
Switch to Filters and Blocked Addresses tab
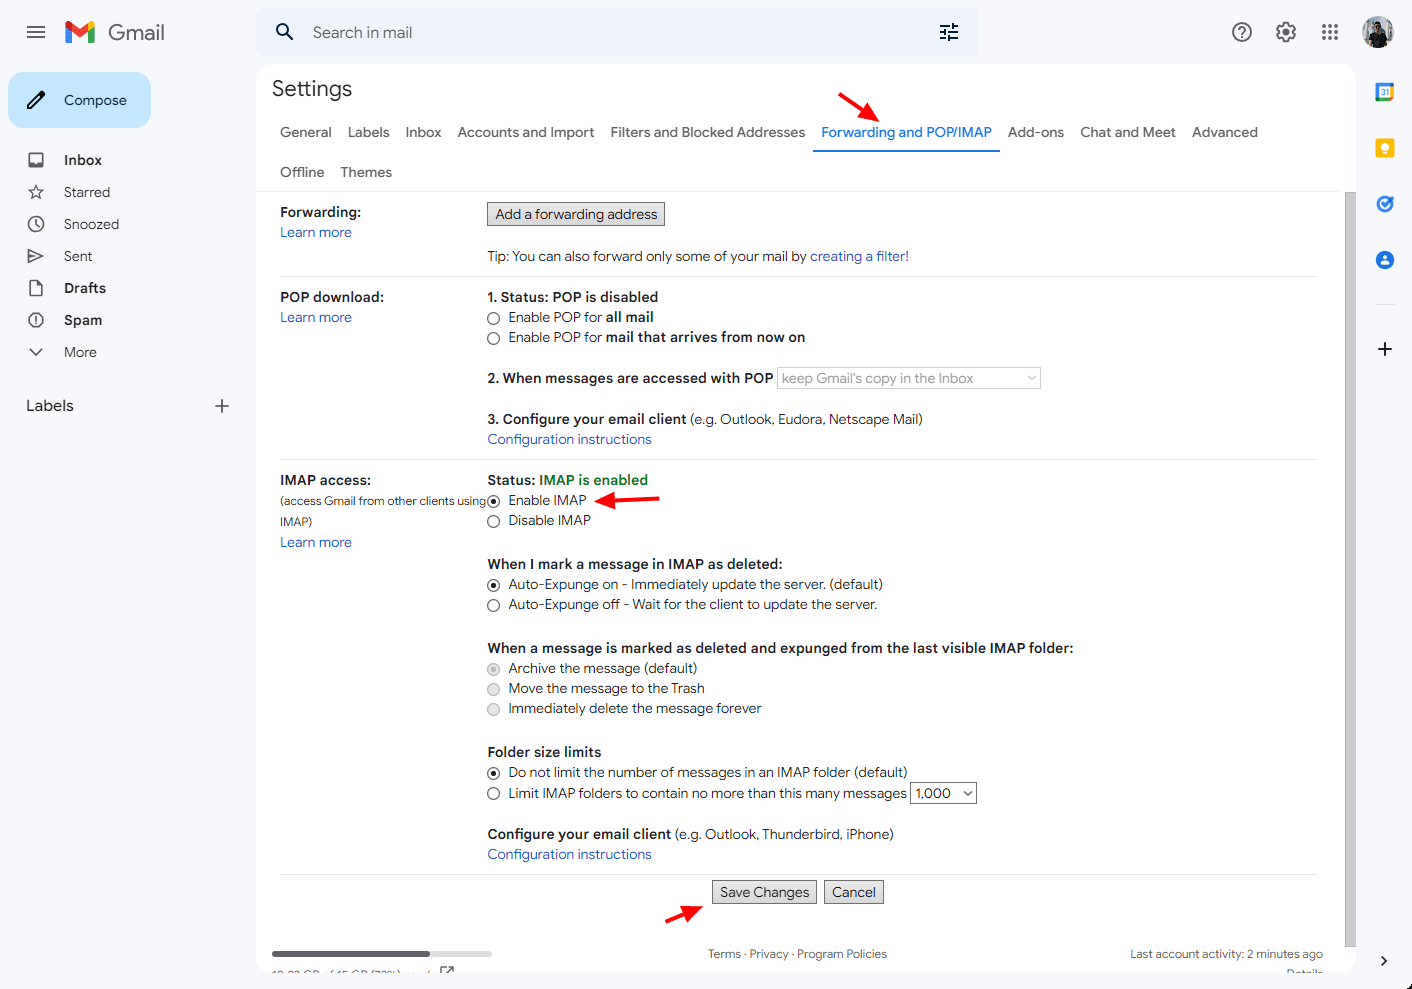tap(707, 132)
